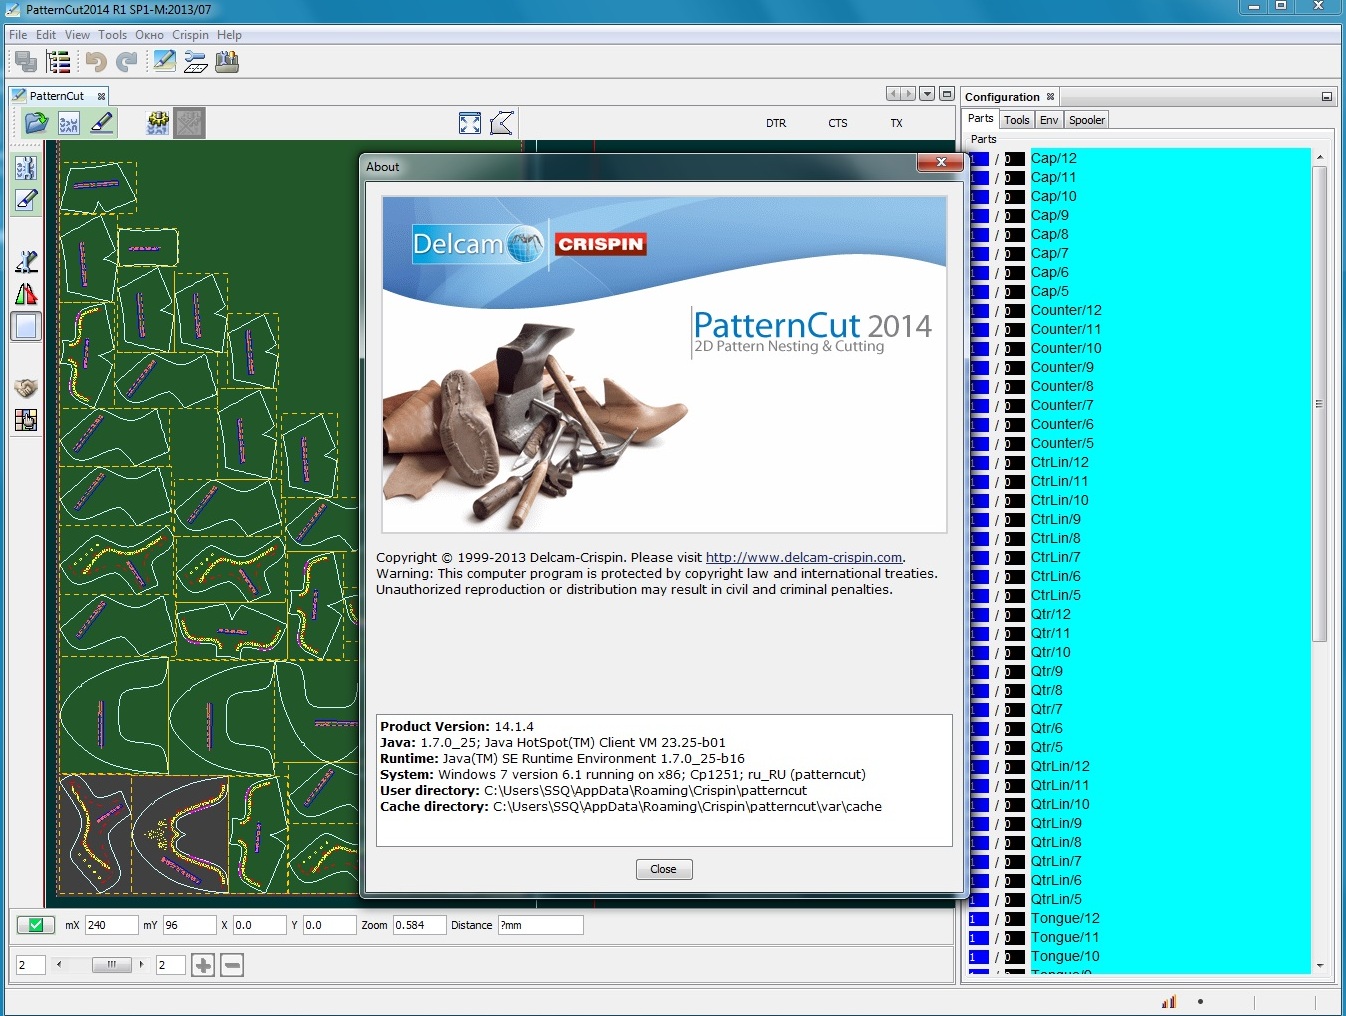Click the mY input field
The height and width of the screenshot is (1016, 1346).
click(x=189, y=925)
